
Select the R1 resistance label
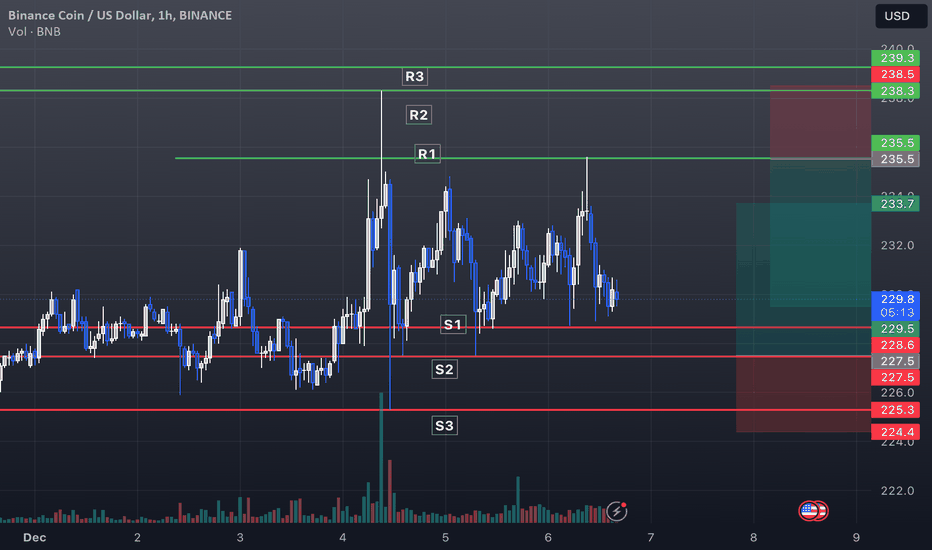pyautogui.click(x=427, y=154)
